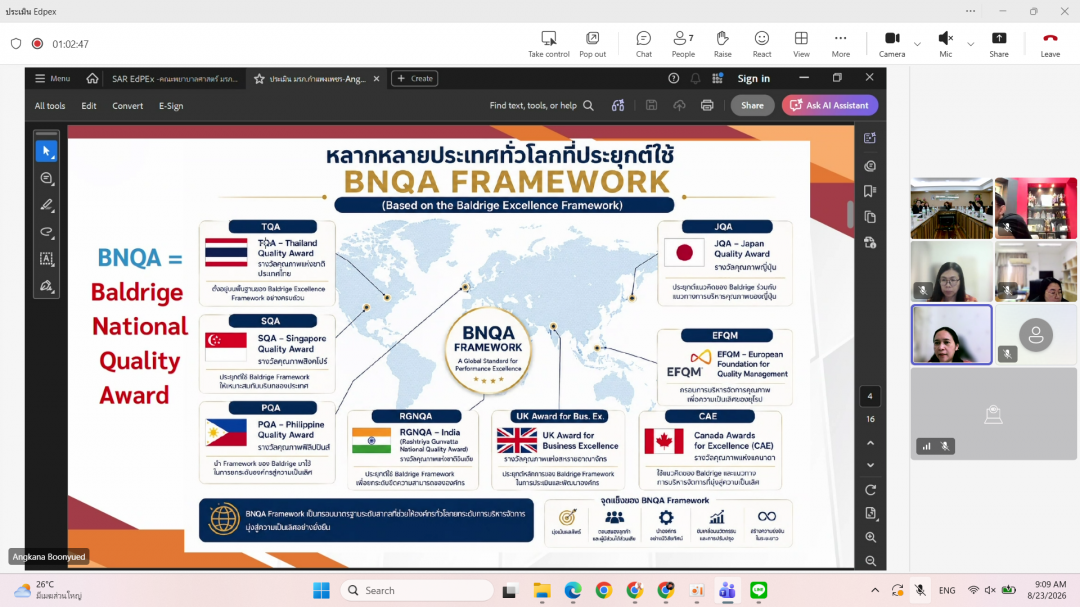The height and width of the screenshot is (607, 1080).
Task: Open the meeting Chat panel
Action: click(643, 44)
